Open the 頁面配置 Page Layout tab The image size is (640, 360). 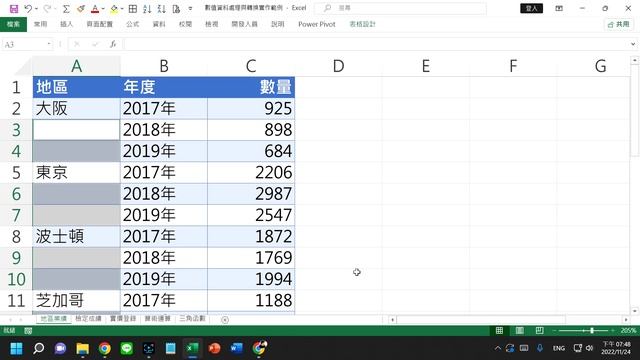tap(100, 24)
